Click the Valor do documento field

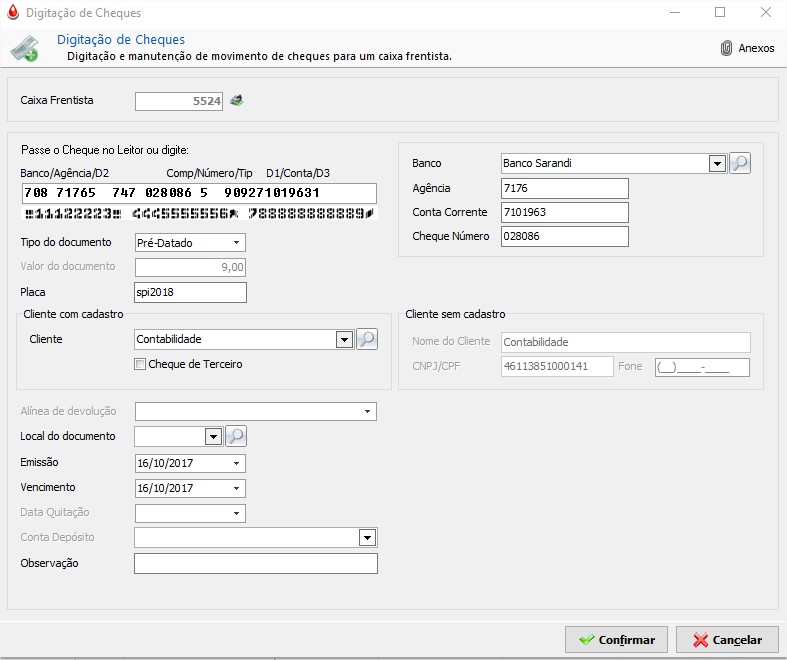pos(190,267)
